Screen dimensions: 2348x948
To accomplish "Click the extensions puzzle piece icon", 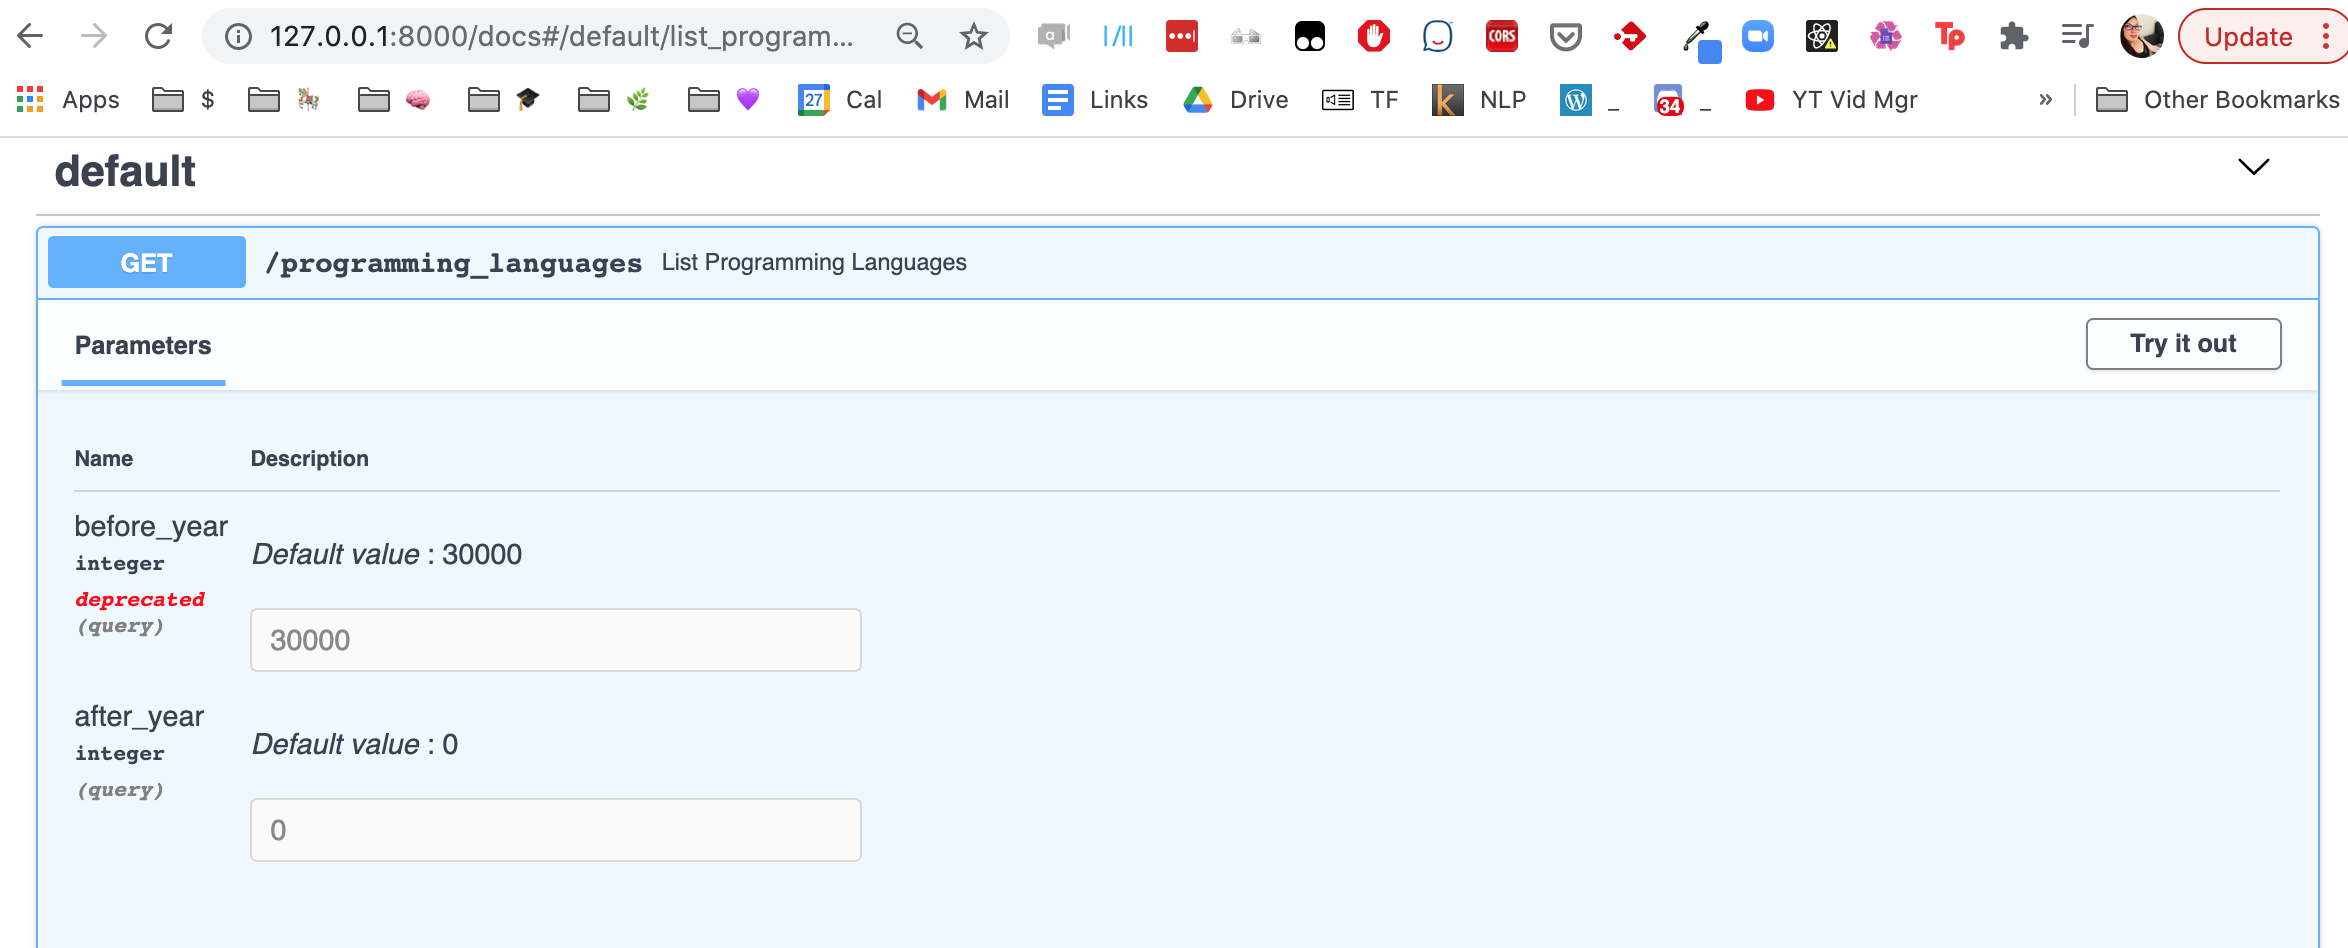I will click(x=2013, y=36).
